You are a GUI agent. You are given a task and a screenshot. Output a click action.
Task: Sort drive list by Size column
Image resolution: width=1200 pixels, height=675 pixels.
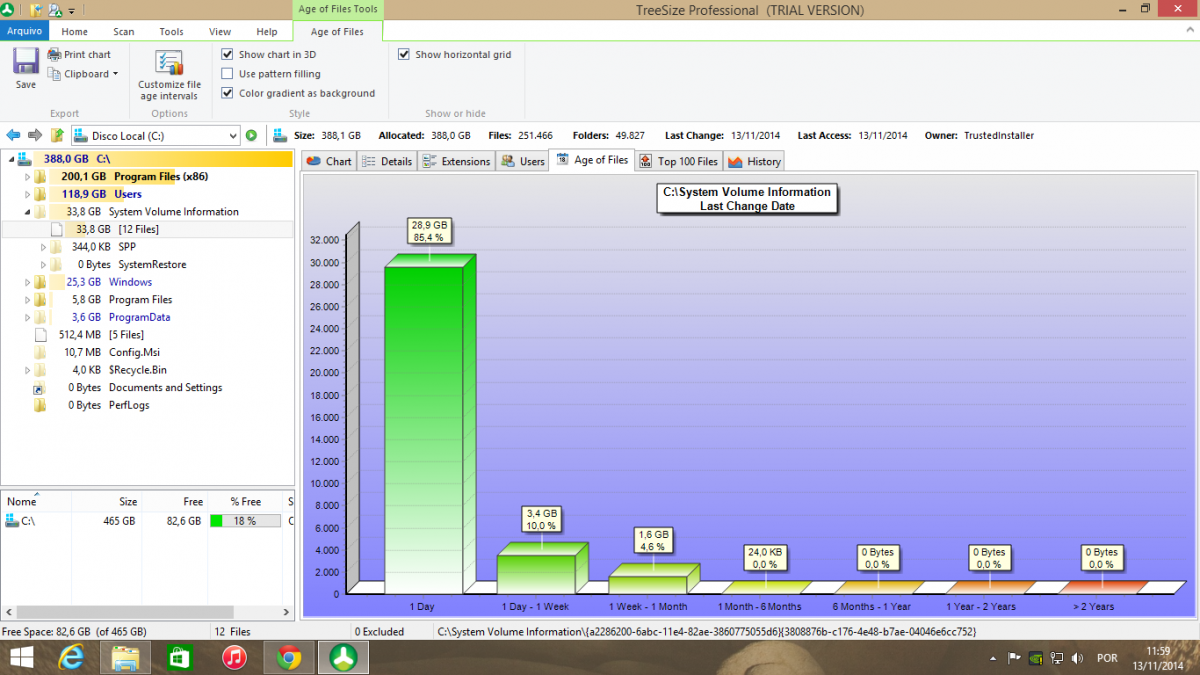coord(105,502)
